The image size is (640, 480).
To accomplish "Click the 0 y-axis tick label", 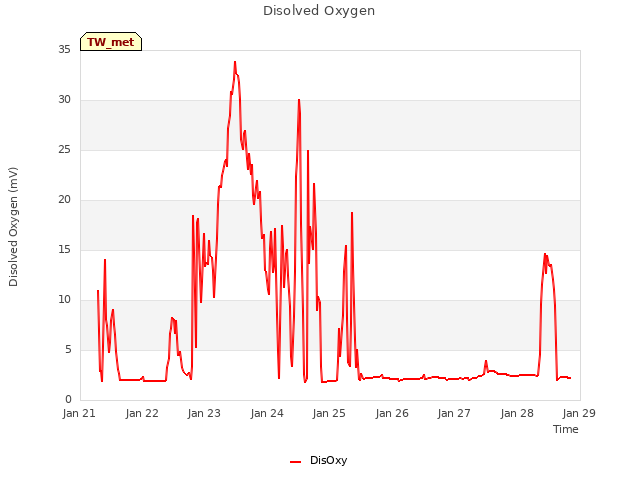I will pos(68,400).
